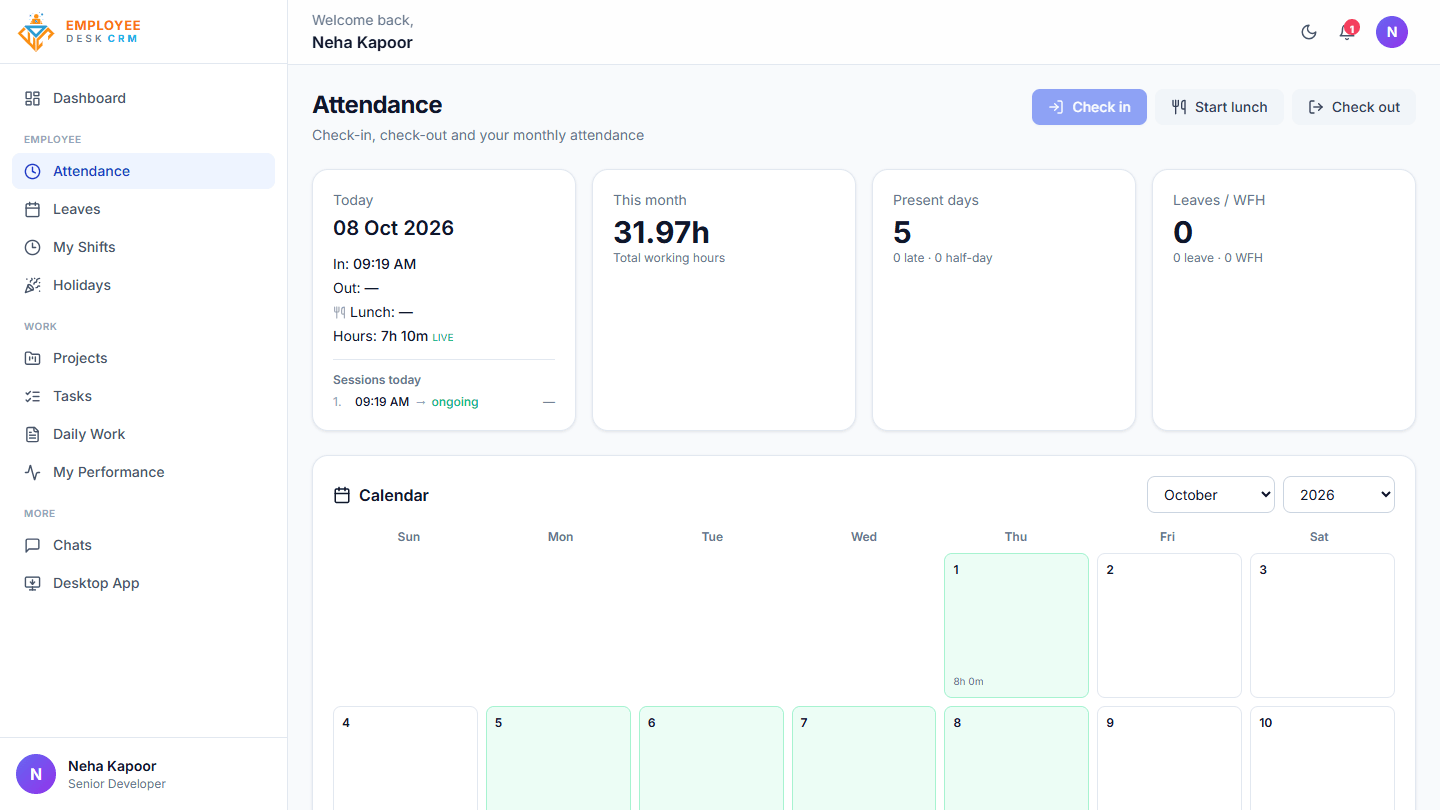Click the "Hours: 7h 10m" live text

(x=393, y=336)
